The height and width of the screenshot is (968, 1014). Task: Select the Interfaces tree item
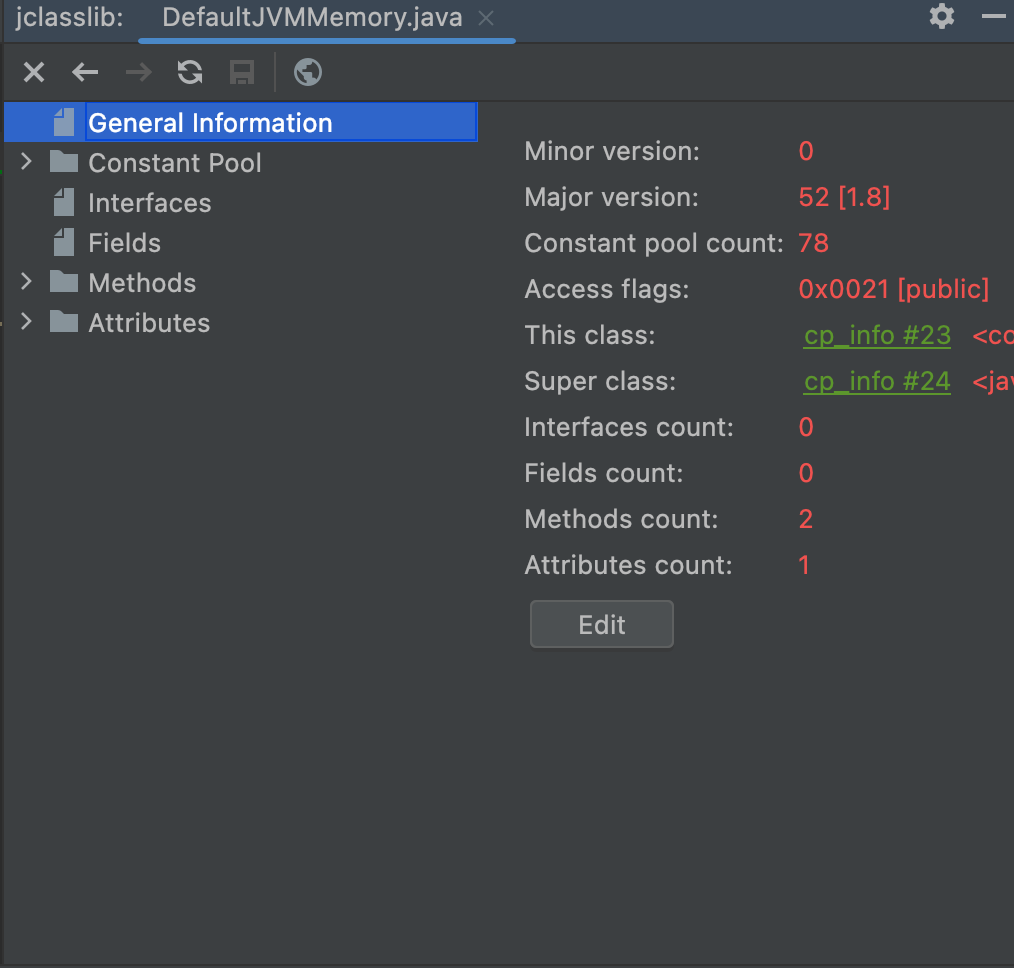click(x=149, y=203)
